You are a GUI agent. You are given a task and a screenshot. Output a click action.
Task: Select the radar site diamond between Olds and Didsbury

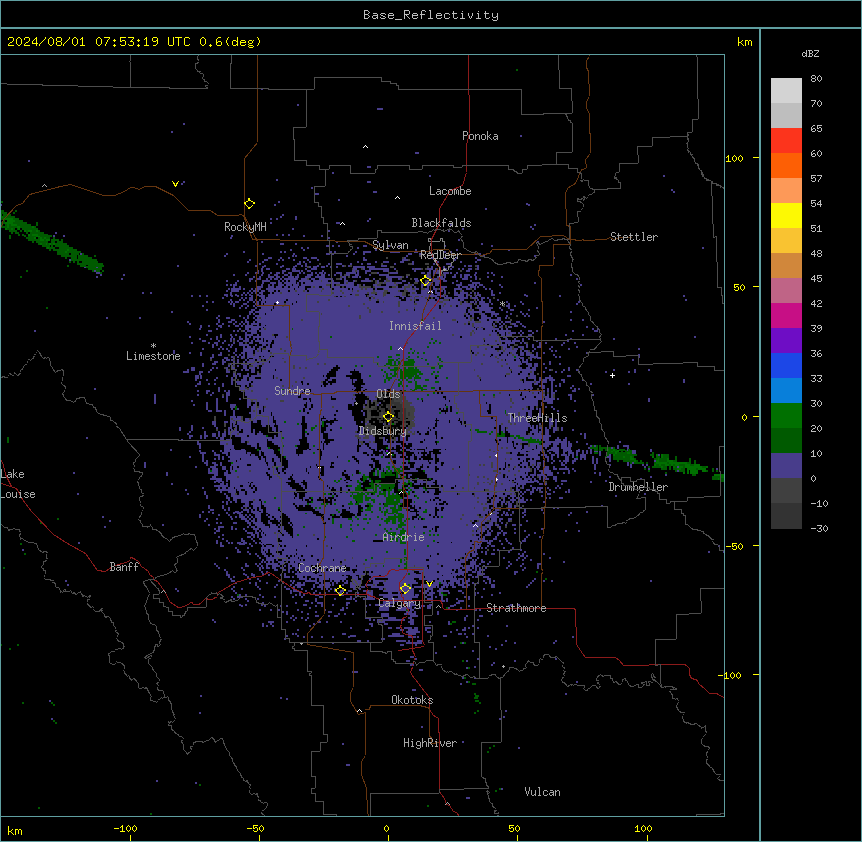pos(388,417)
